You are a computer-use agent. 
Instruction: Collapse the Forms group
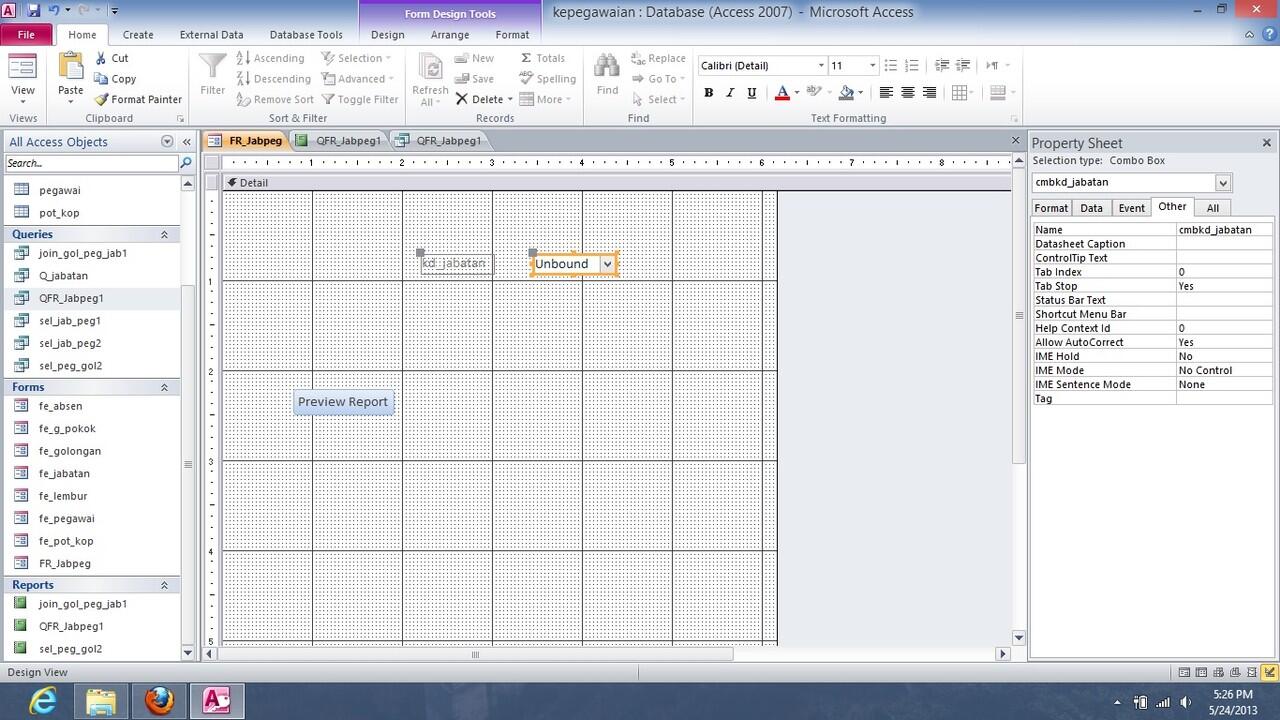point(165,387)
